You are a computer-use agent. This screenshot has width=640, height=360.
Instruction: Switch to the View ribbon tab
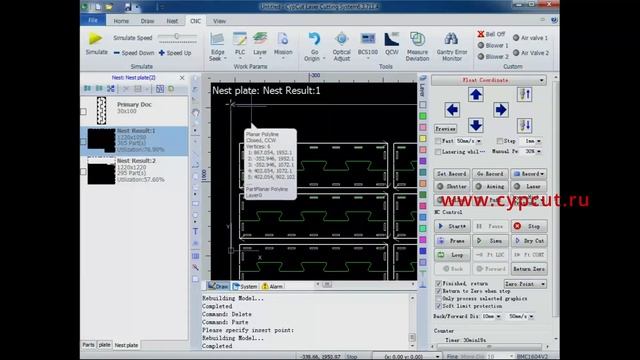pyautogui.click(x=219, y=21)
